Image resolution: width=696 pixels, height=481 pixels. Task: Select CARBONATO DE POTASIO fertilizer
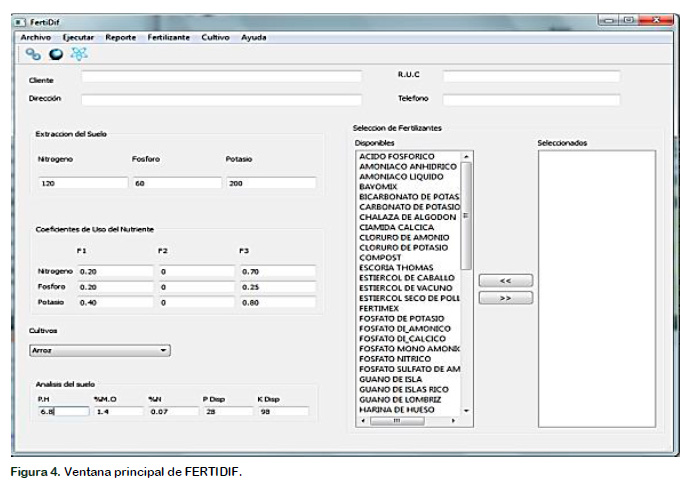click(409, 207)
